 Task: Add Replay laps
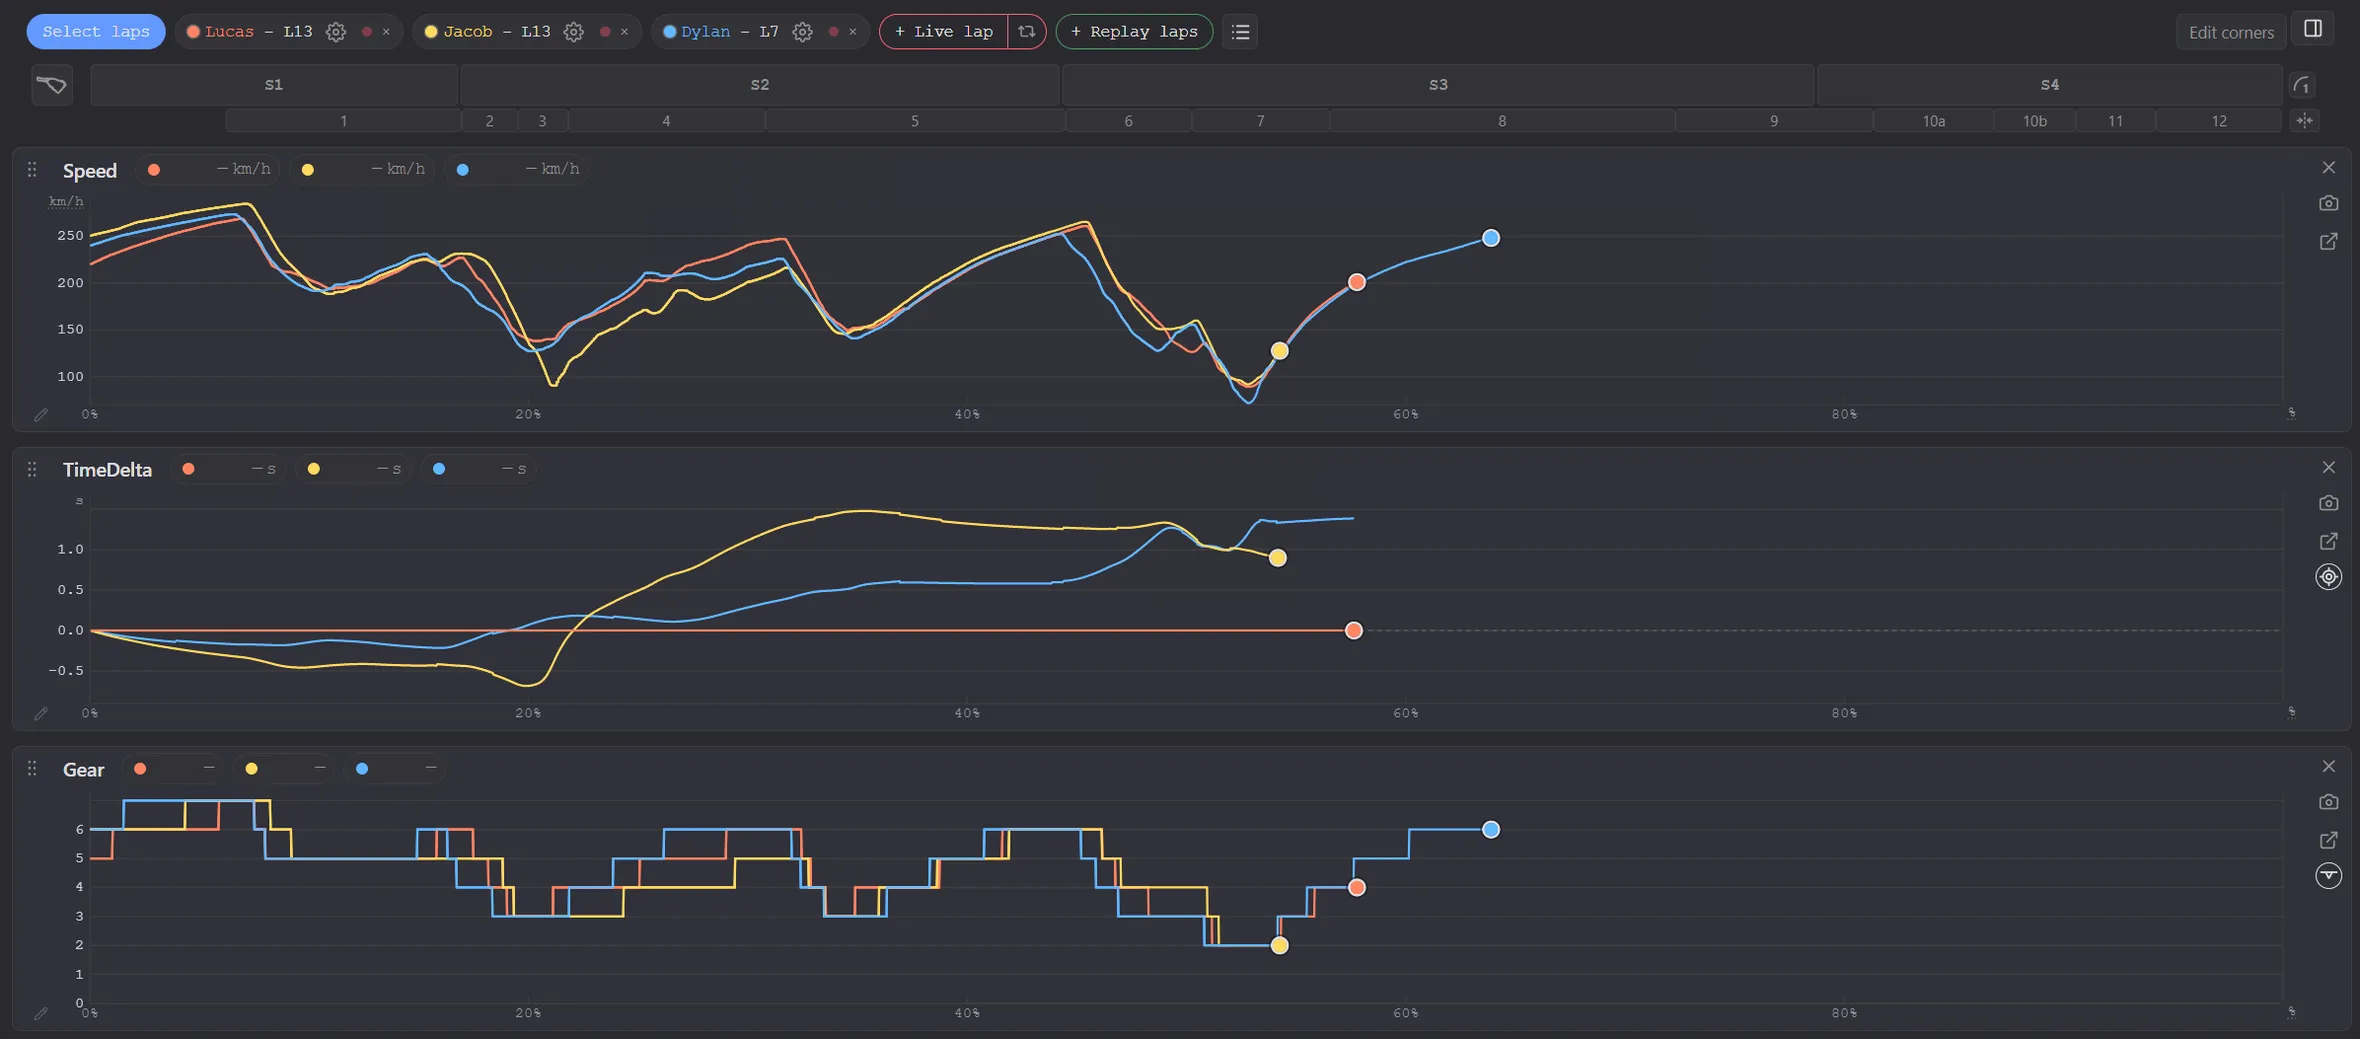tap(1134, 32)
